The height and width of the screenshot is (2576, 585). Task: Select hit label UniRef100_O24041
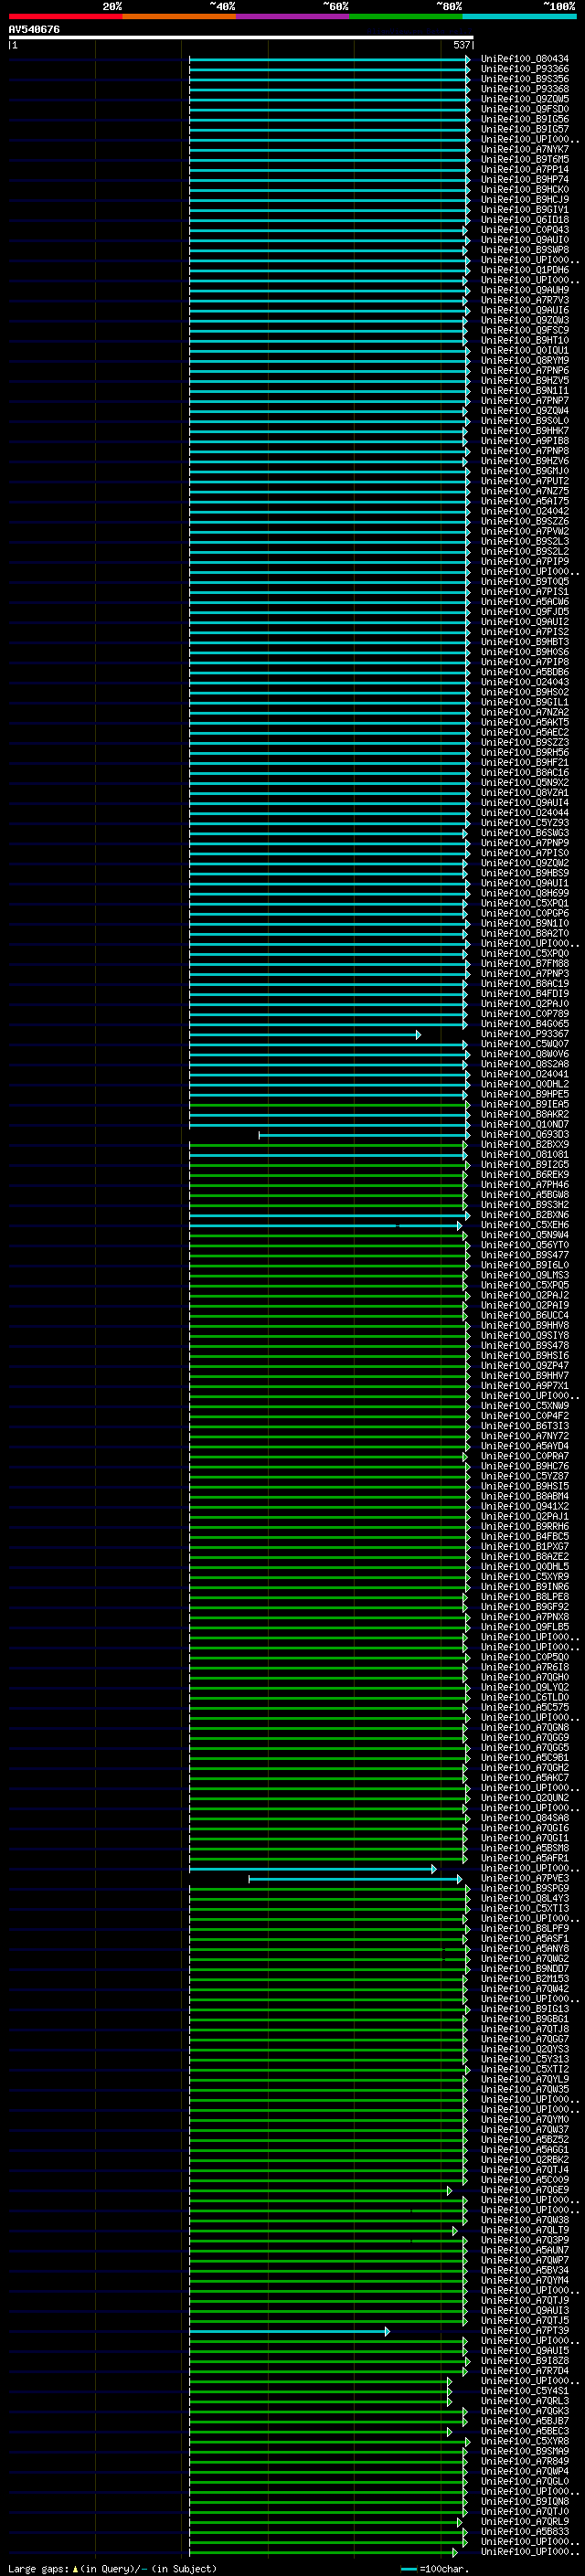[524, 1075]
